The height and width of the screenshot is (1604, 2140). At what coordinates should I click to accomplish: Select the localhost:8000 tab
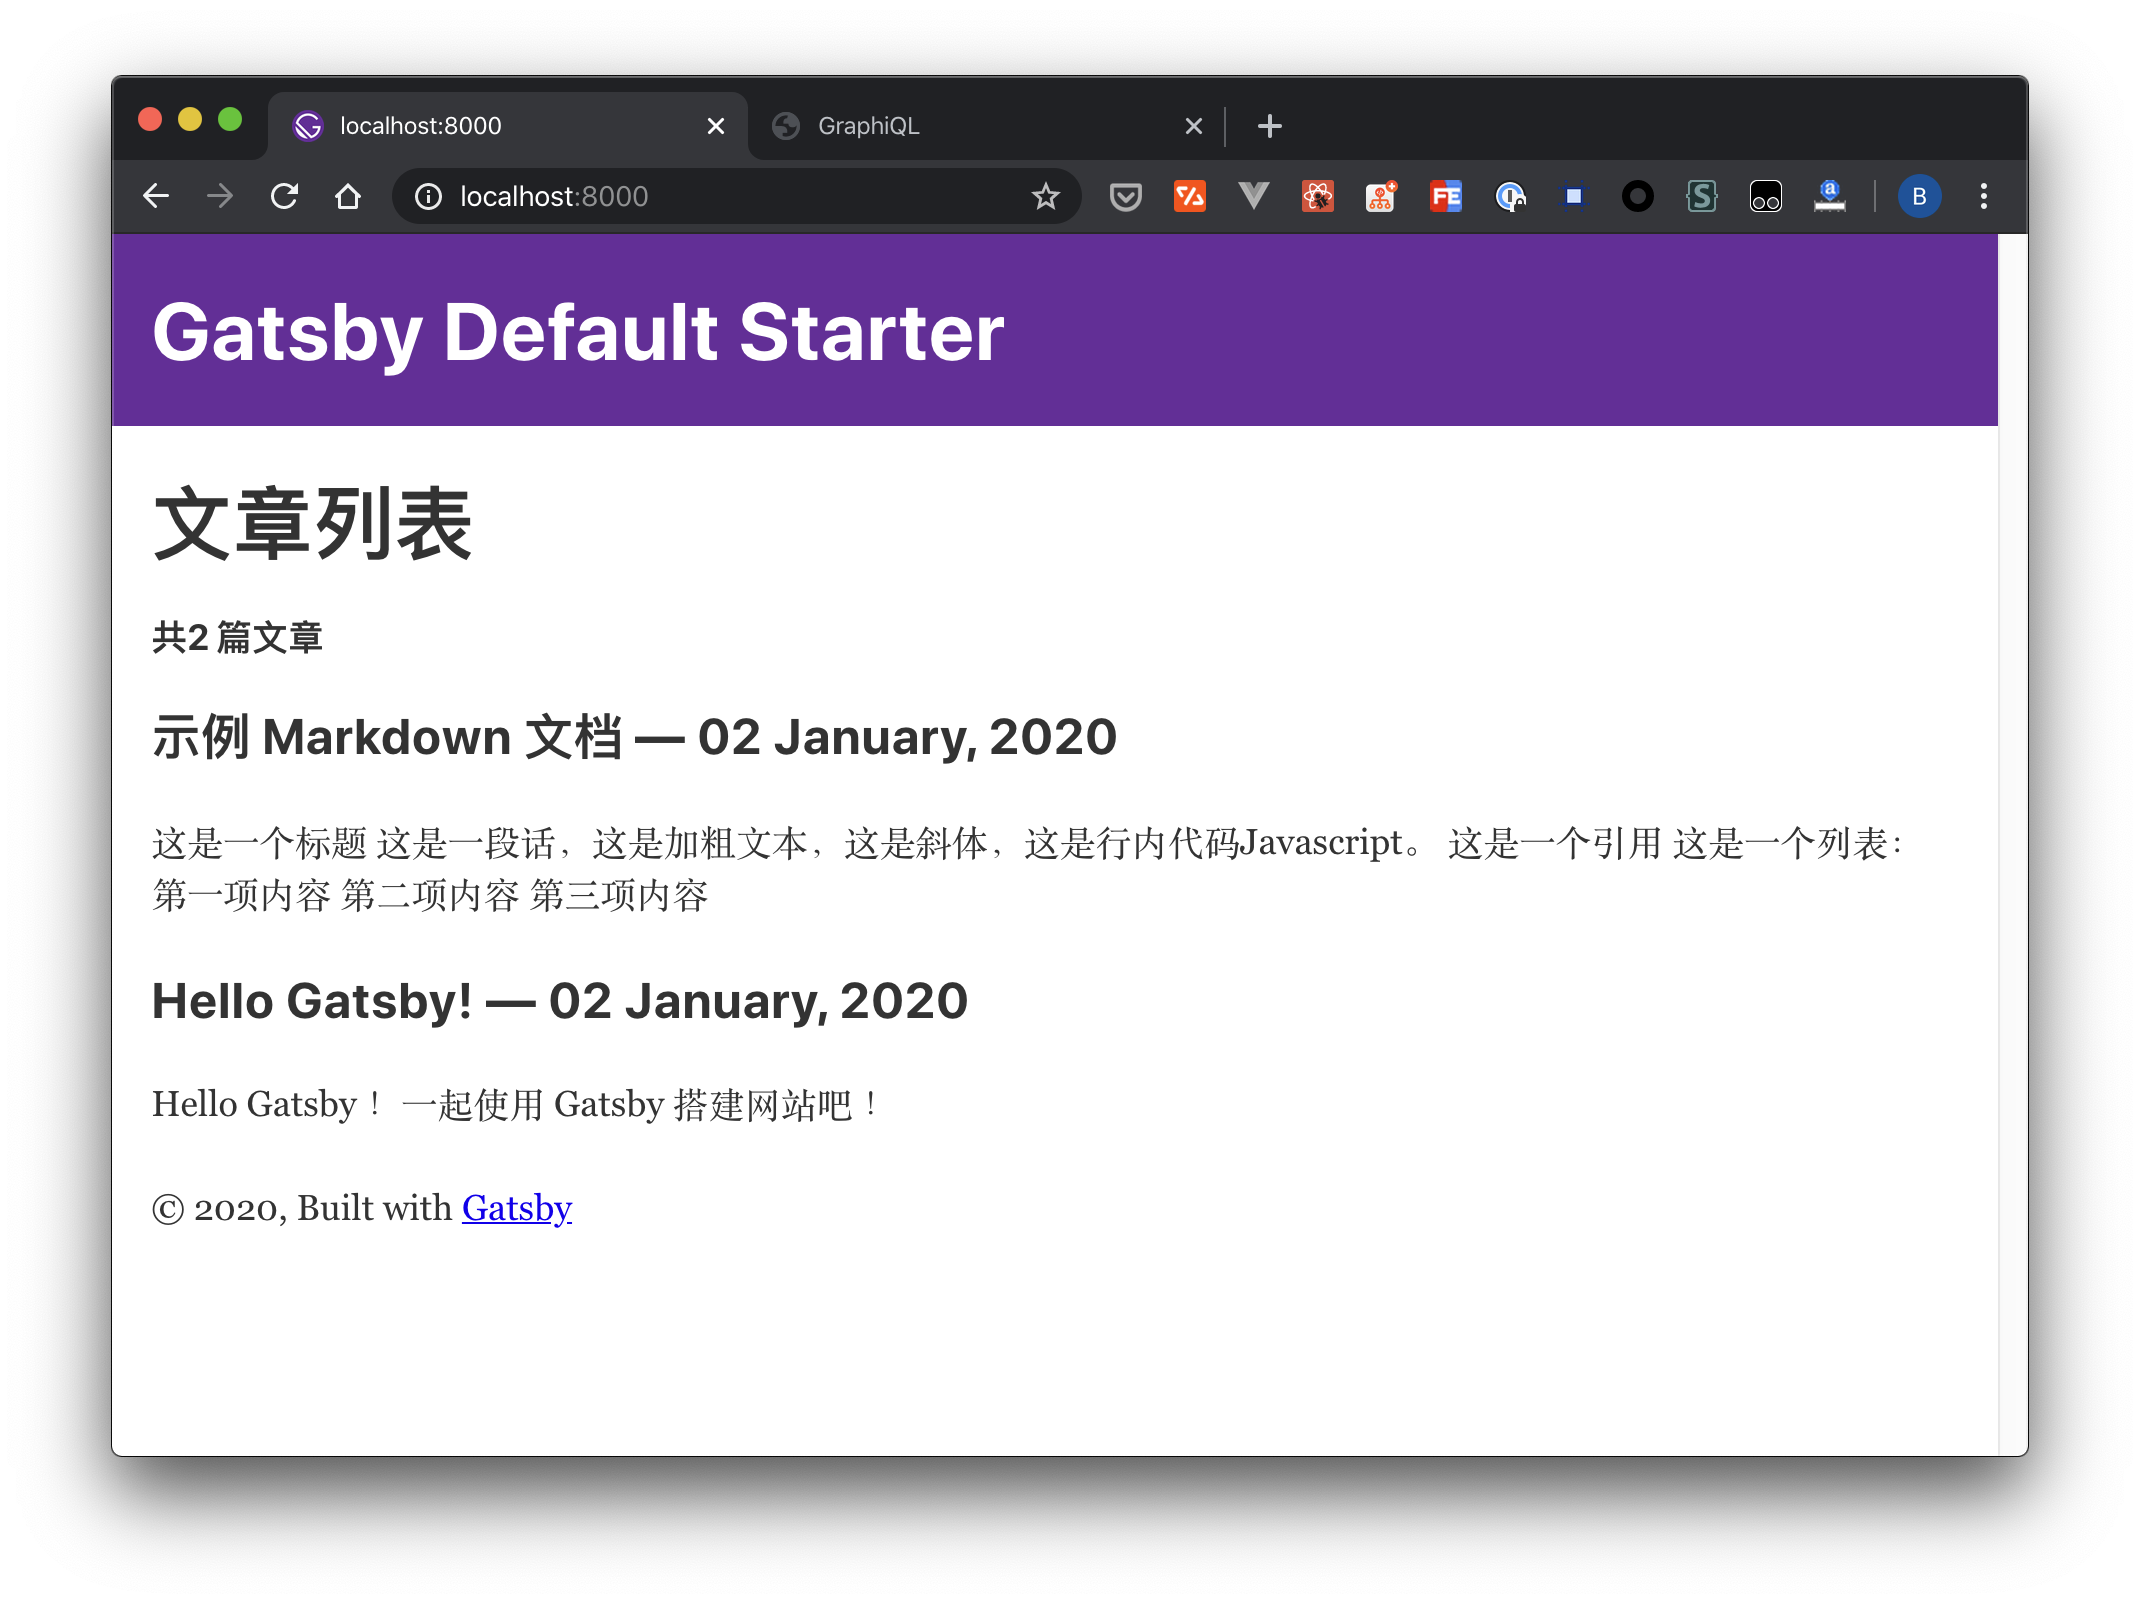tap(508, 126)
